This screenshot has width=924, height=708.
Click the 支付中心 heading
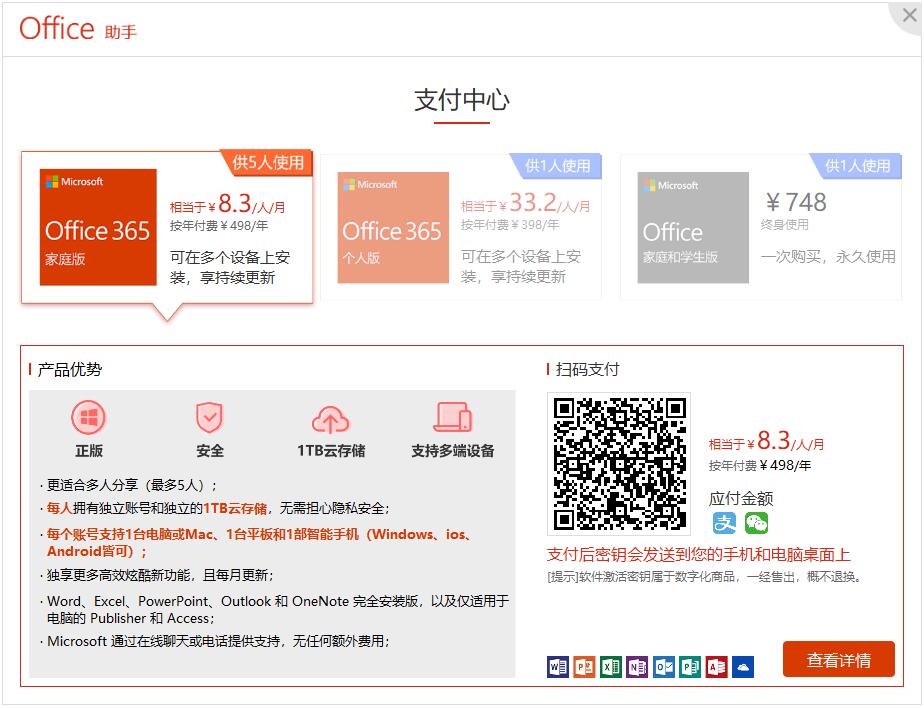point(461,100)
